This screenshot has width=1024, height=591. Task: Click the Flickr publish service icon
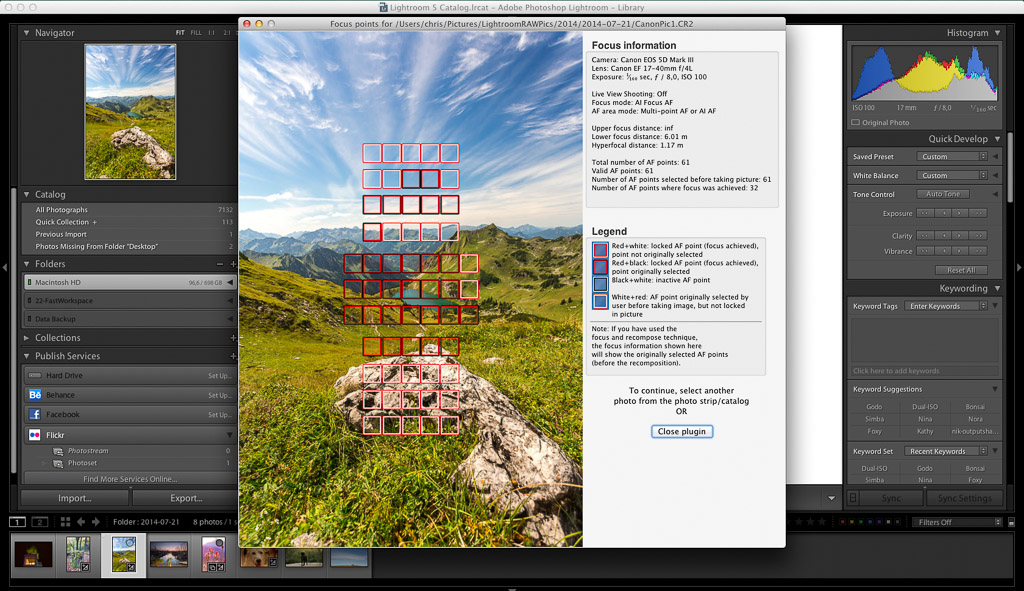click(35, 434)
